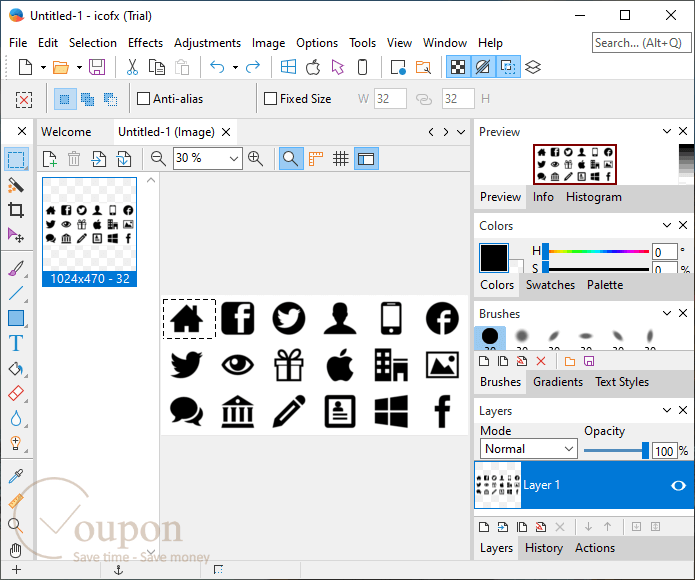The image size is (695, 580).
Task: Switch to the Histogram tab
Action: point(593,197)
